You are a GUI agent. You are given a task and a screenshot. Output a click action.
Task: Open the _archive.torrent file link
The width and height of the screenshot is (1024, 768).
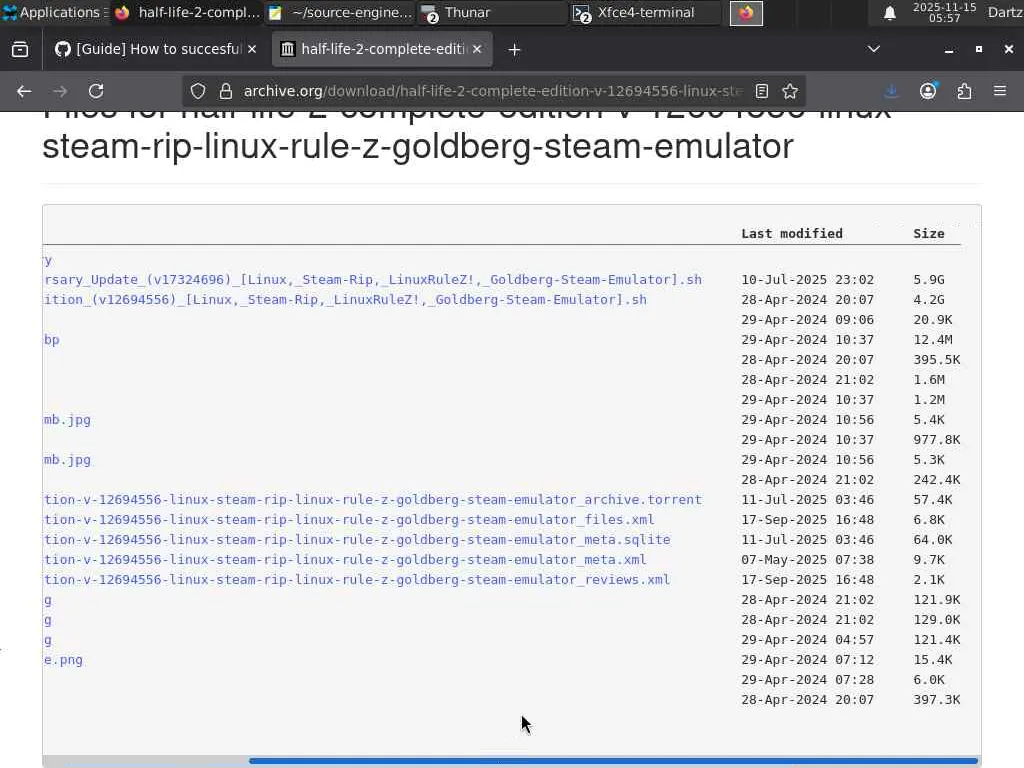373,500
